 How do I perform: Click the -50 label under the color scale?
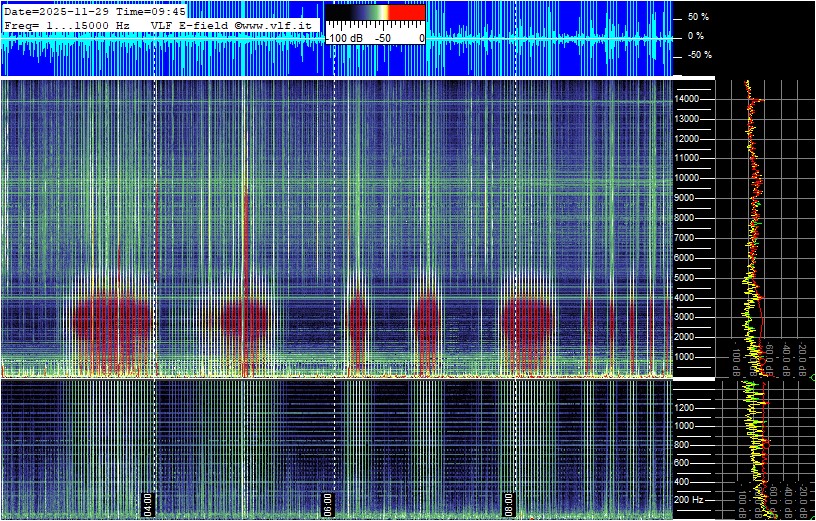385,38
